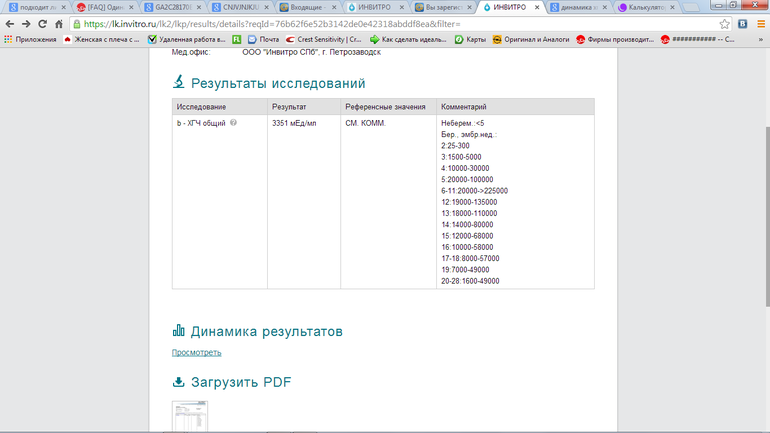Reload the current page

43,24
